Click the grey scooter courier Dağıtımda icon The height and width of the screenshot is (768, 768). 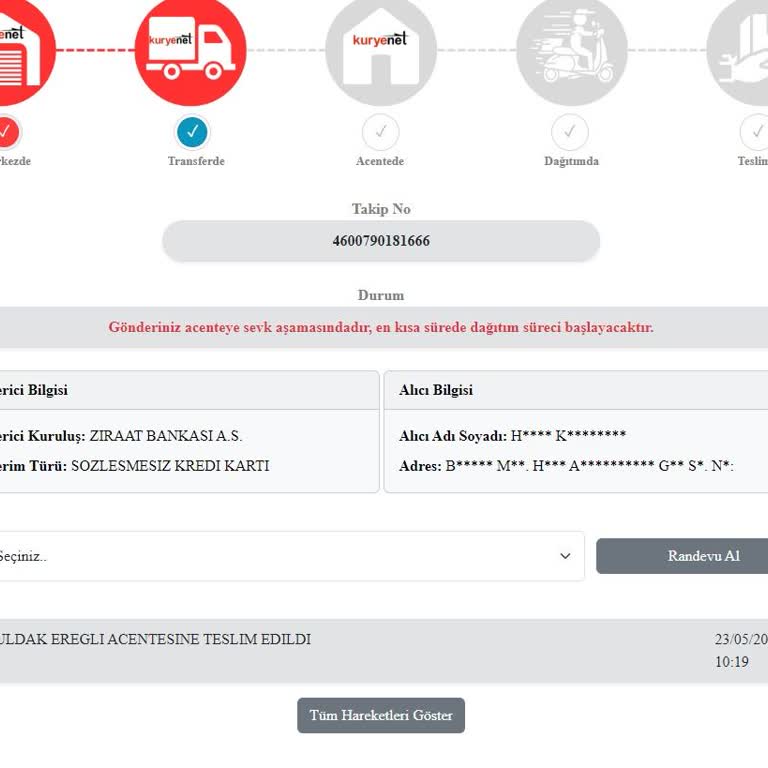572,50
